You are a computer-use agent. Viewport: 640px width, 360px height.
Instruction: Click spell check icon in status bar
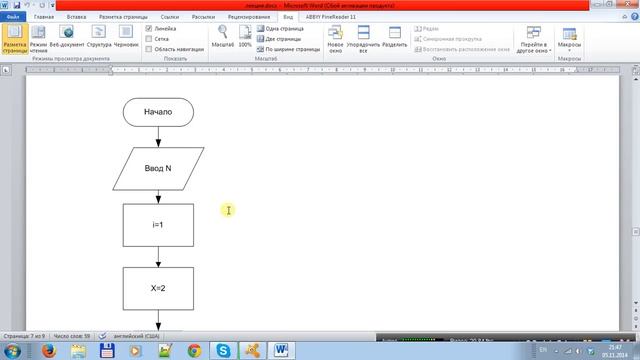pyautogui.click(x=102, y=336)
